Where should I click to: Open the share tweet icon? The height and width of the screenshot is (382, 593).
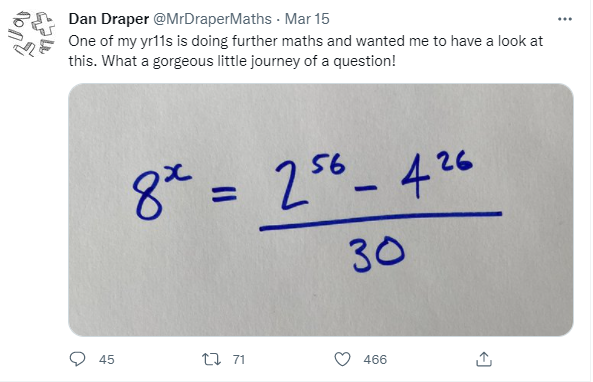click(484, 359)
